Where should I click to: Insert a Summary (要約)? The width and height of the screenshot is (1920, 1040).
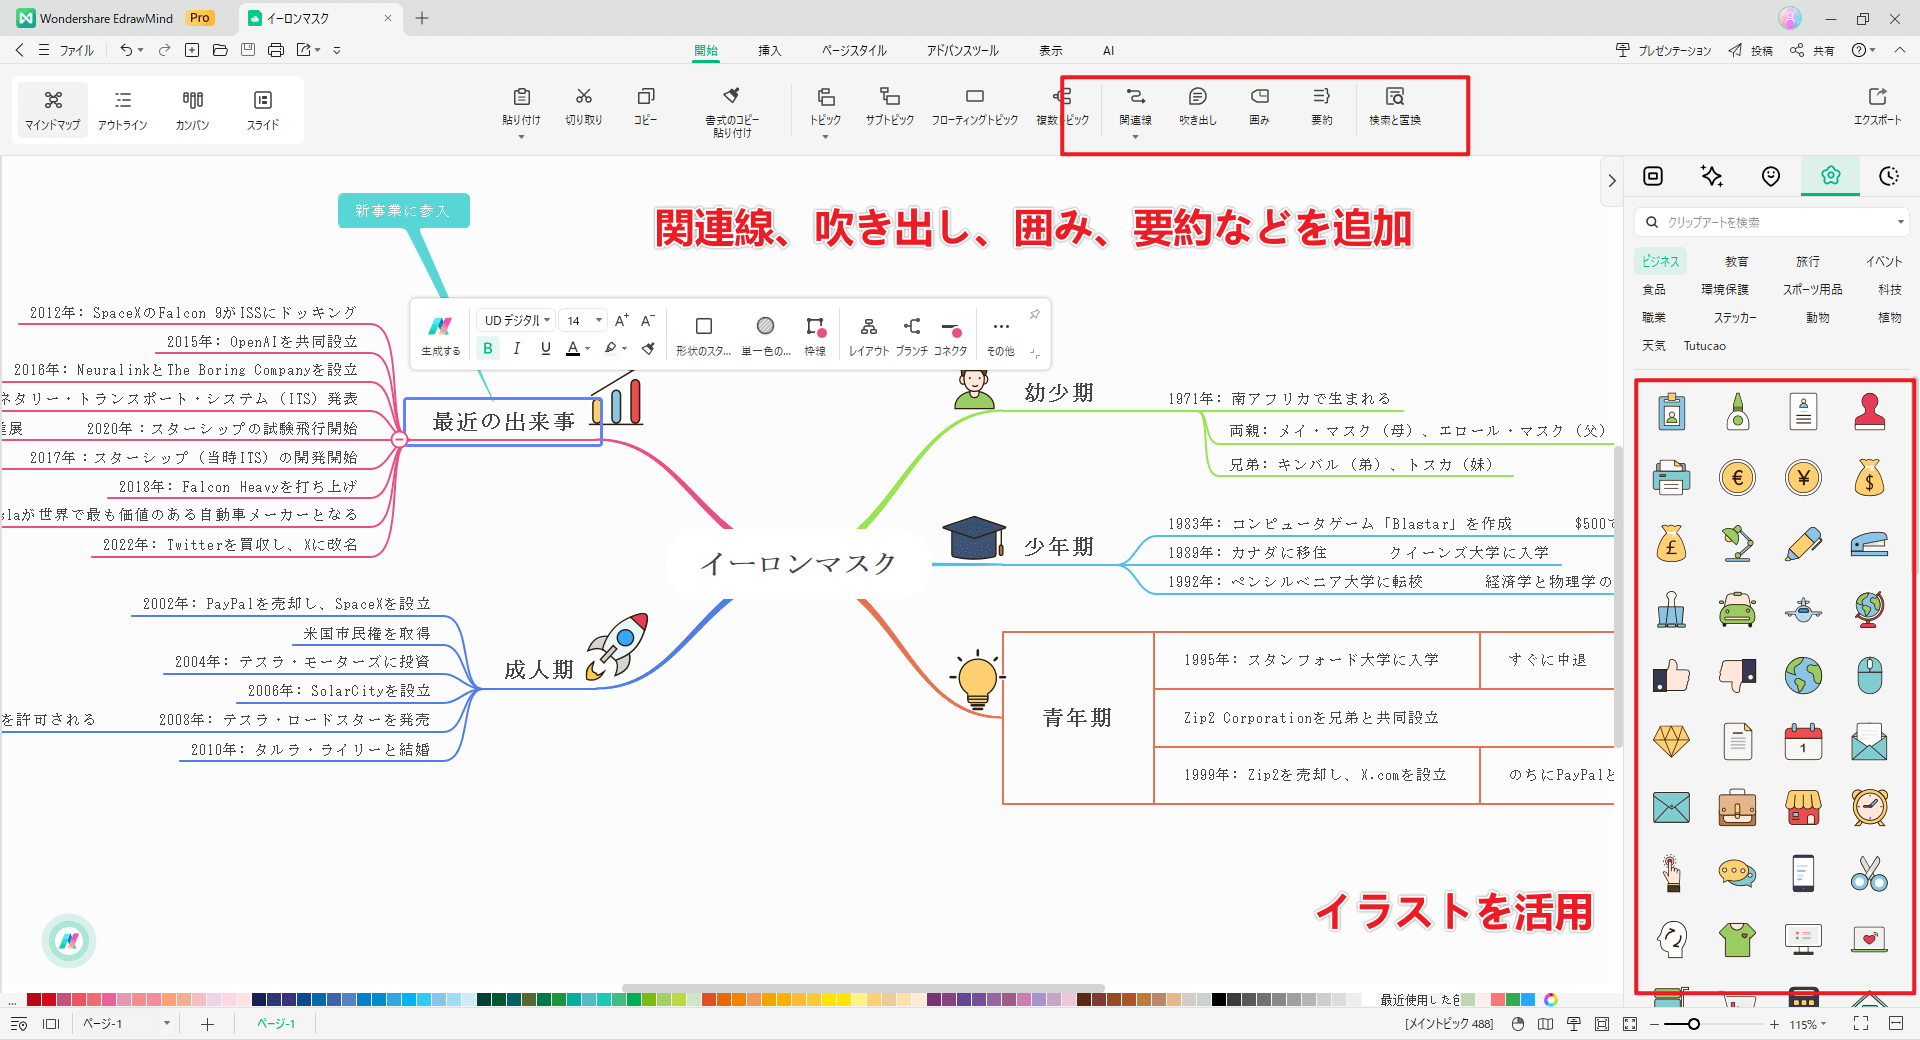tap(1321, 105)
